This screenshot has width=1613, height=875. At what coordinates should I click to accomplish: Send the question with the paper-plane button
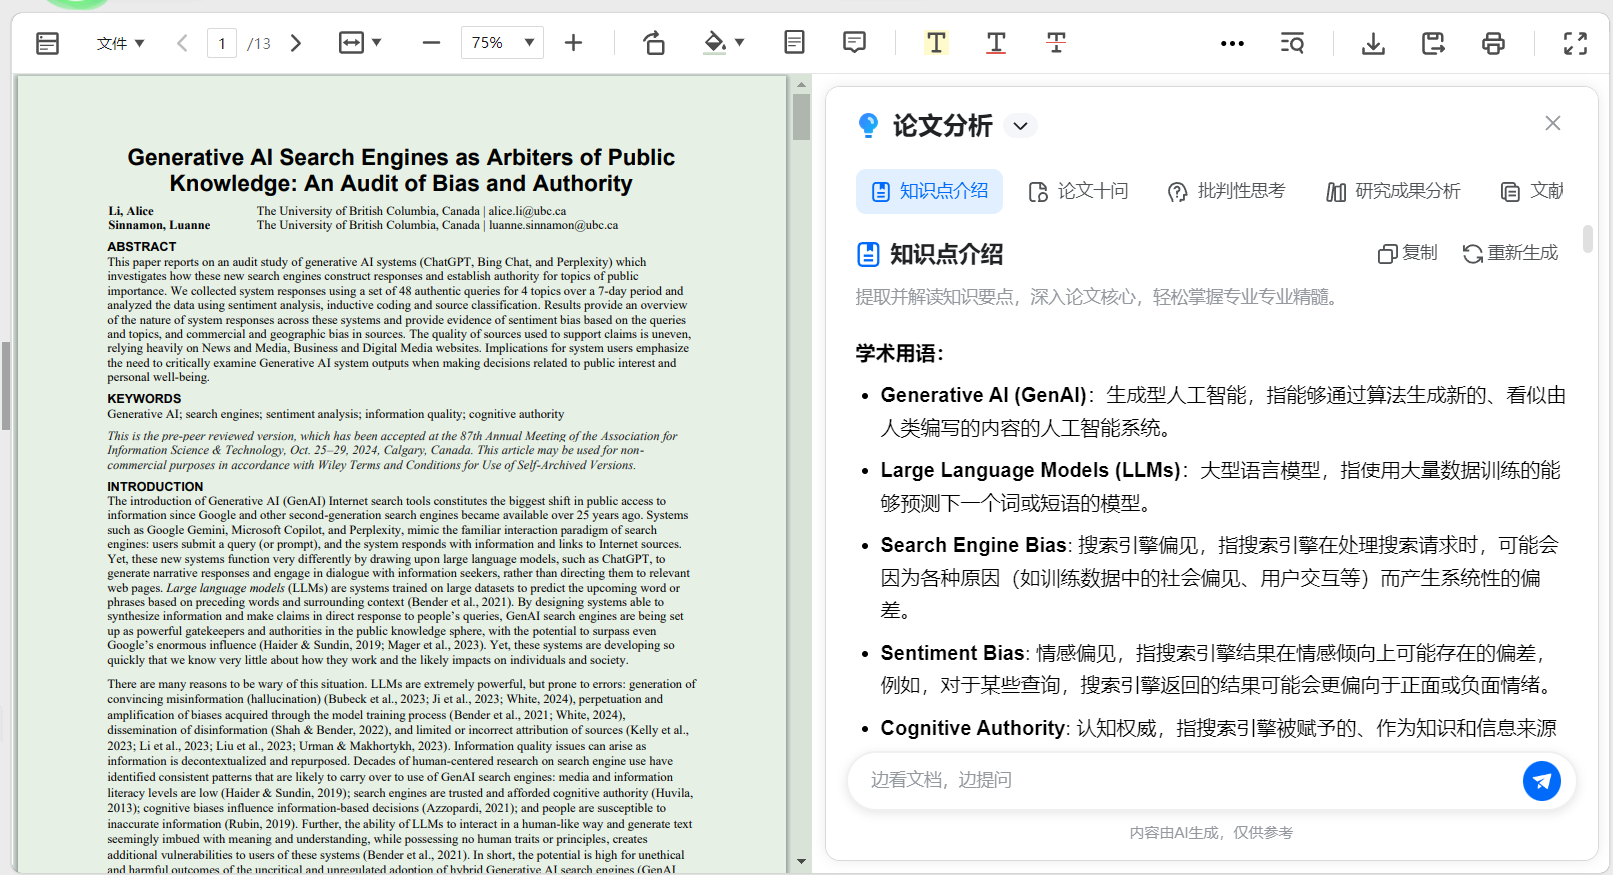pyautogui.click(x=1541, y=780)
